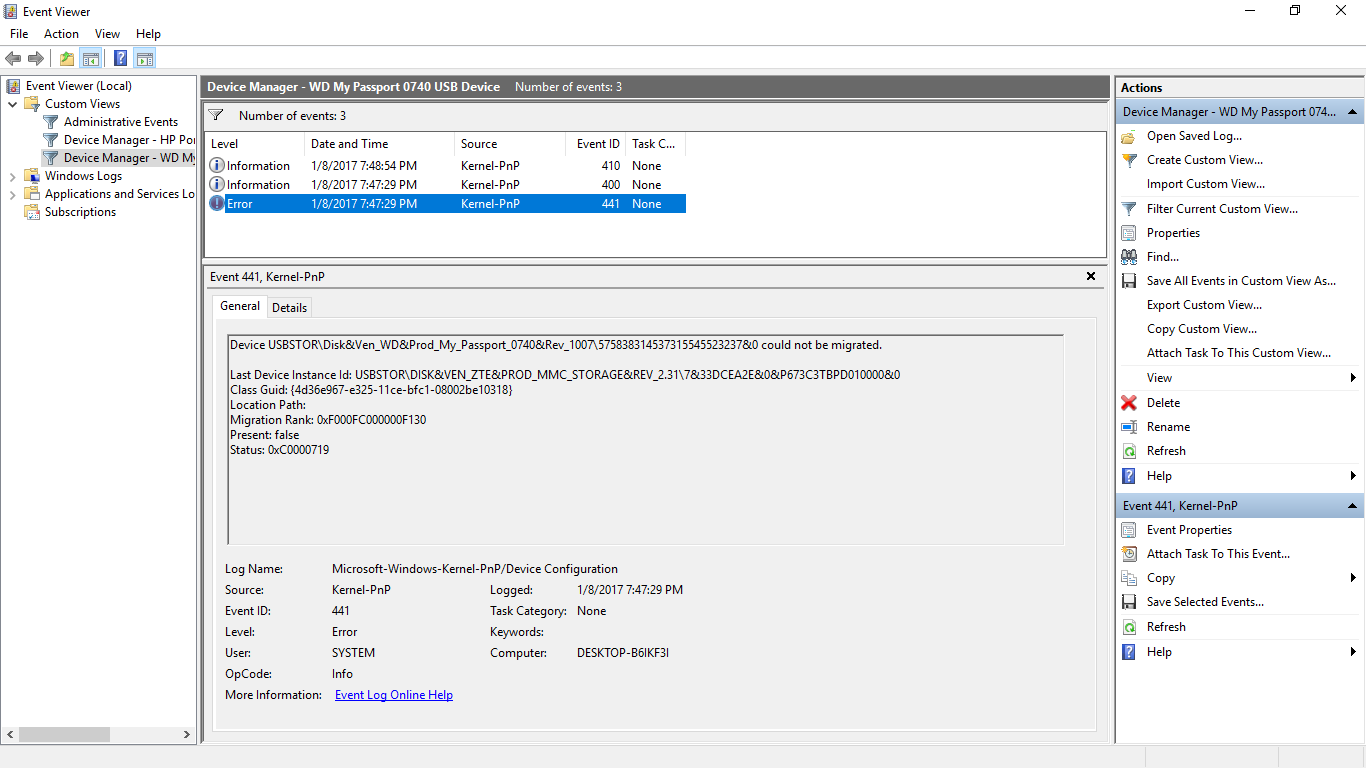Toggle the Show/Hide Action Pane toolbar button
1366x768 pixels.
(144, 58)
